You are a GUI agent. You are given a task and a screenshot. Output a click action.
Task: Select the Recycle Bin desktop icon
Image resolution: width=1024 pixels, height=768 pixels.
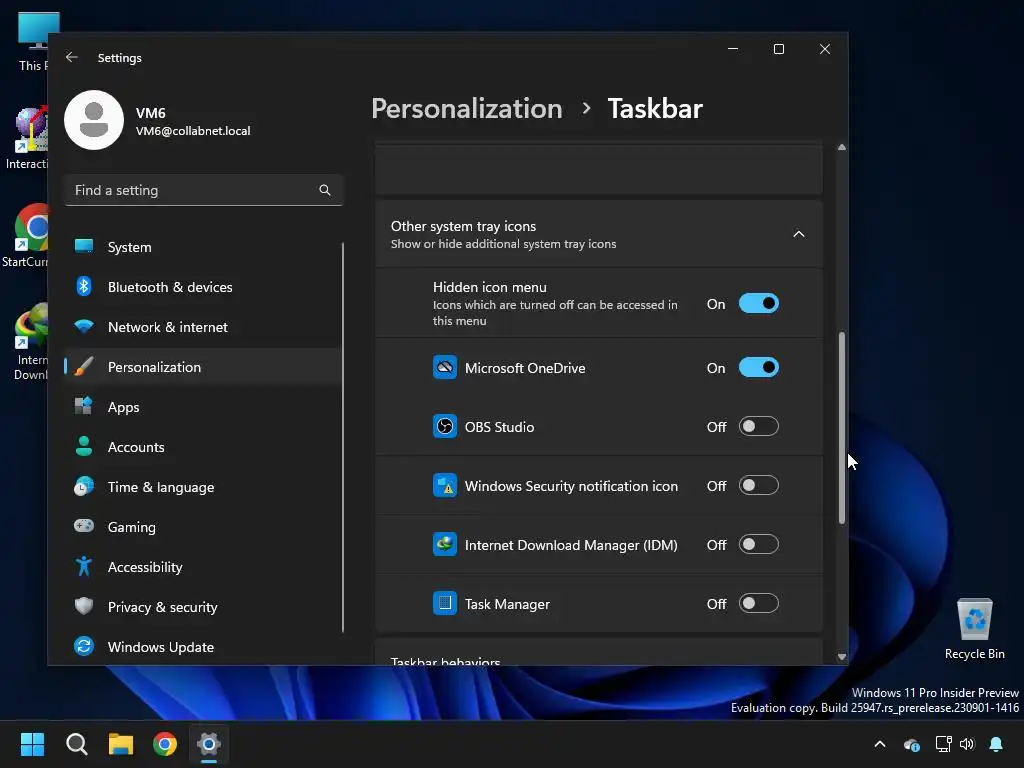point(974,628)
